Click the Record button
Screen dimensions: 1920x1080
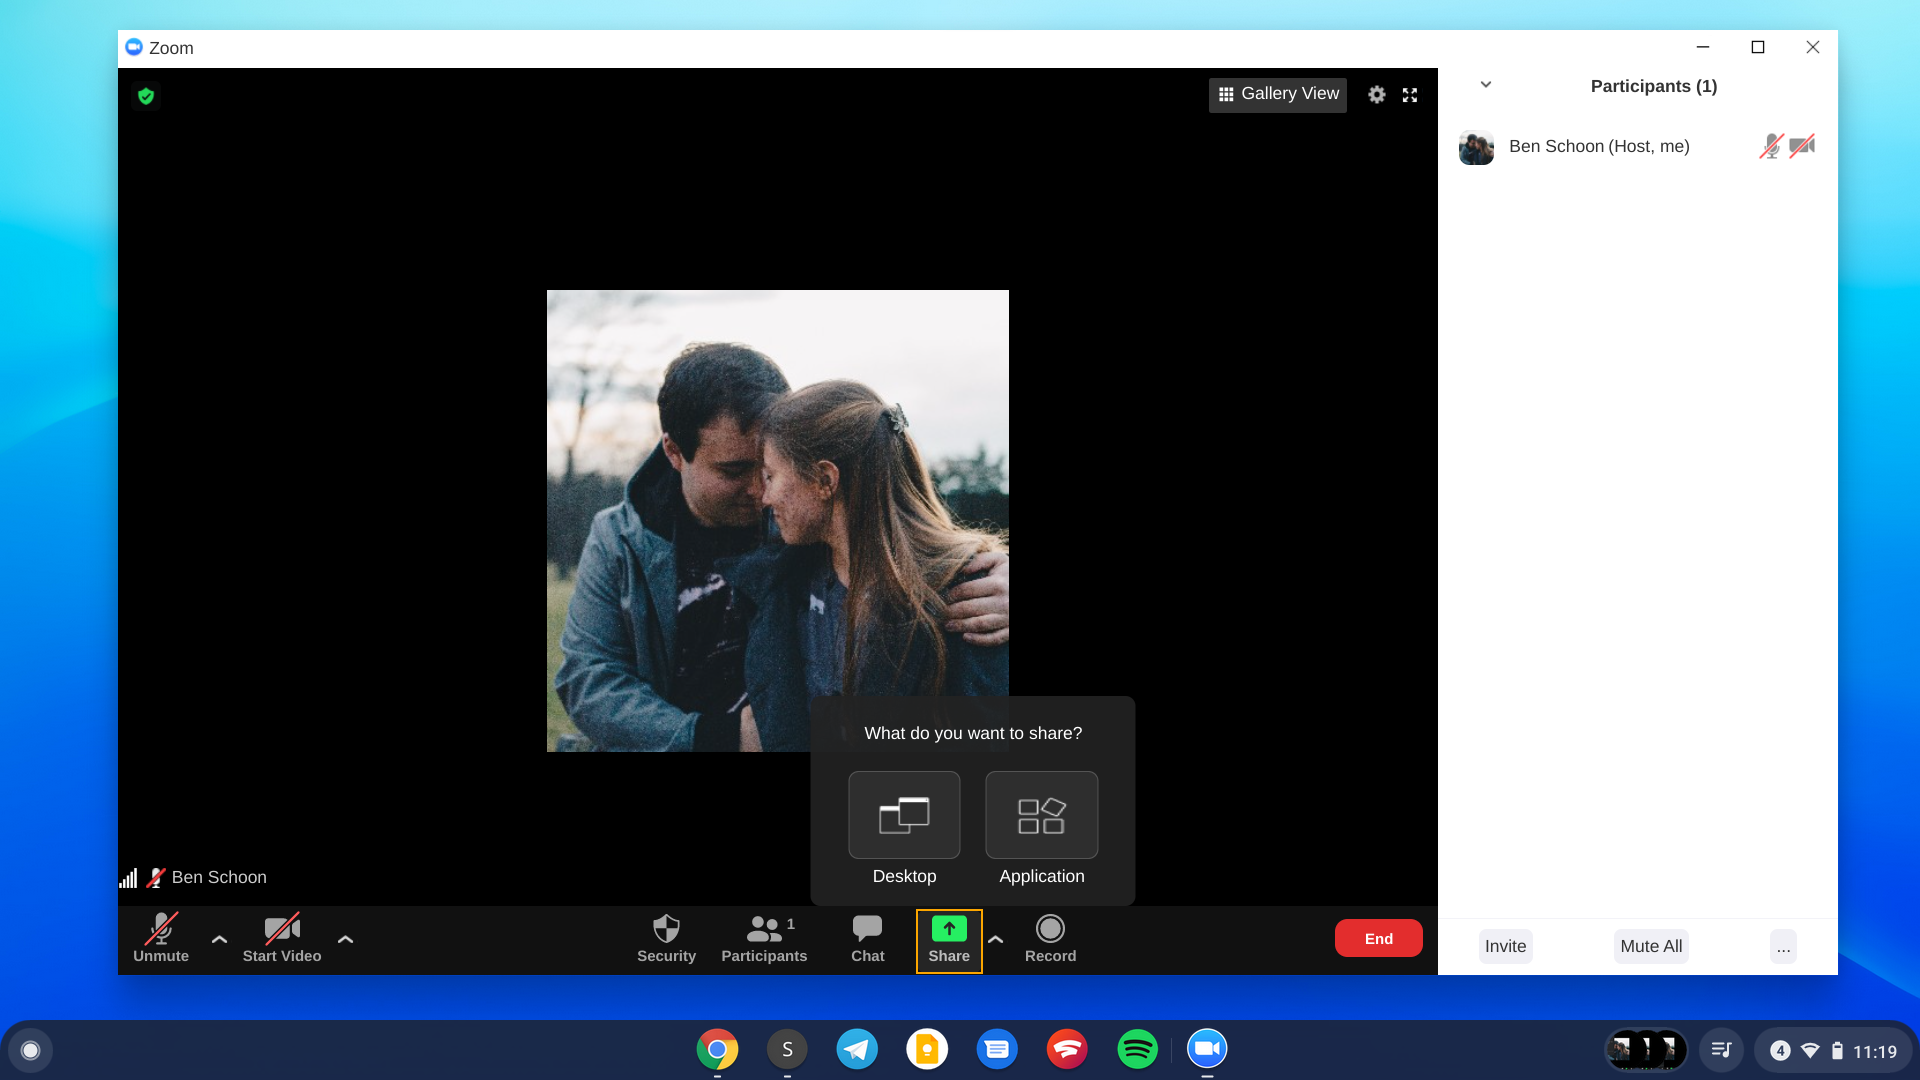click(x=1050, y=938)
